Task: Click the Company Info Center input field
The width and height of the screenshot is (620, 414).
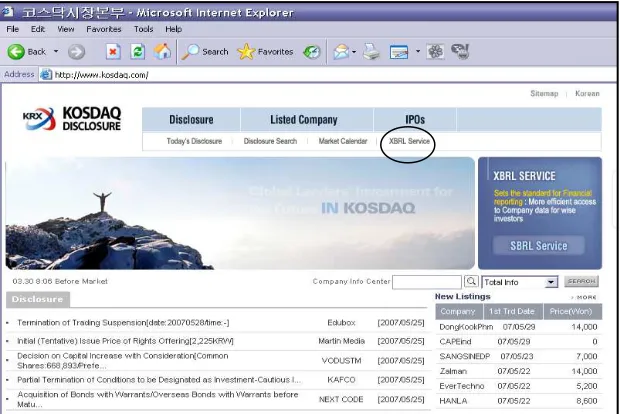Action: [427, 282]
